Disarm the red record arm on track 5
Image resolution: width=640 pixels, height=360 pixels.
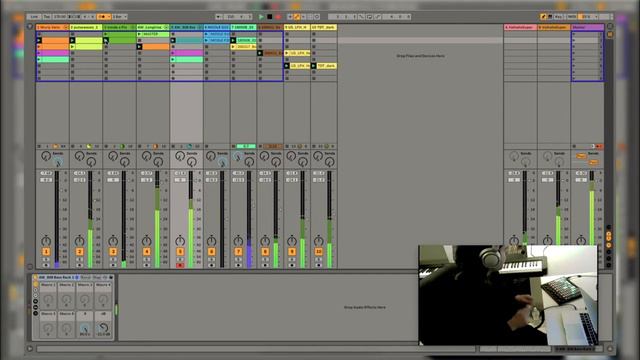180,265
